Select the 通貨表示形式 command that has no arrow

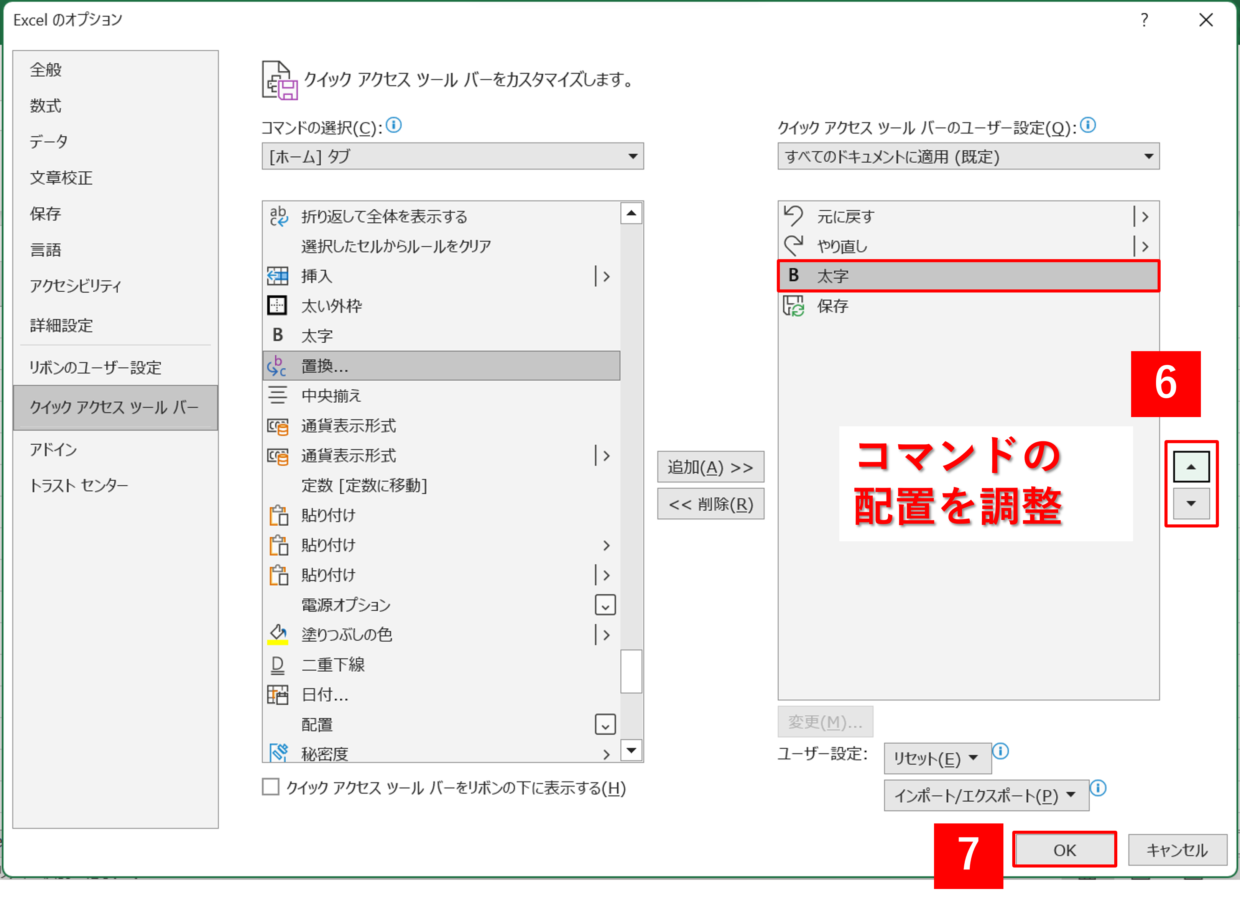pyautogui.click(x=441, y=426)
